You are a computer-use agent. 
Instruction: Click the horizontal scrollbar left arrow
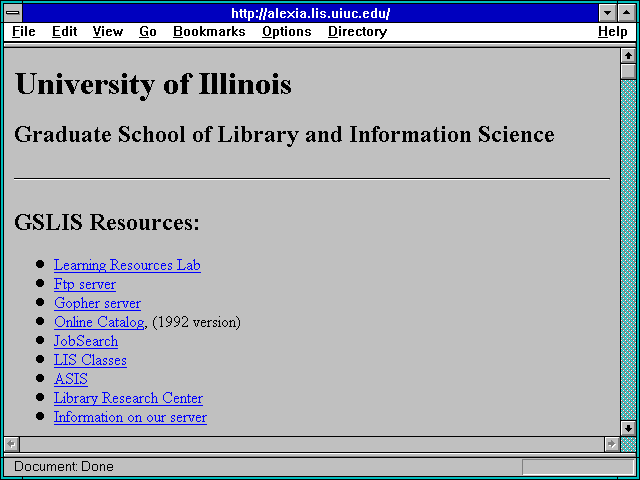click(11, 444)
